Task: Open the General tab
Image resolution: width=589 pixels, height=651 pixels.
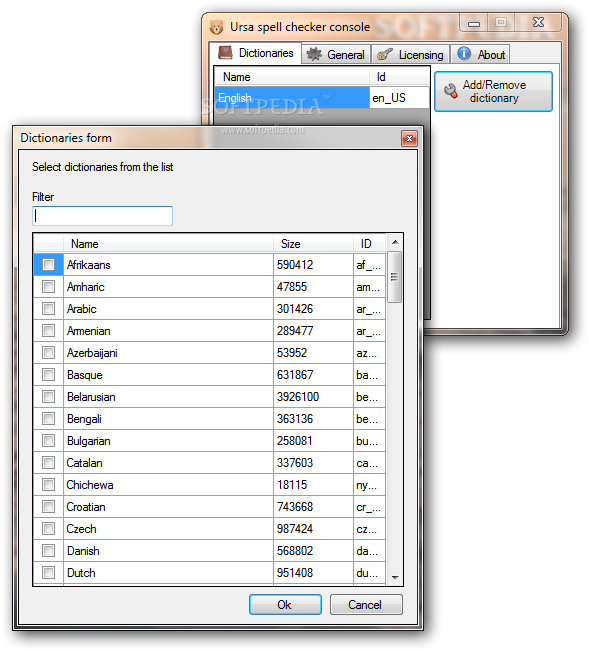Action: (x=335, y=54)
